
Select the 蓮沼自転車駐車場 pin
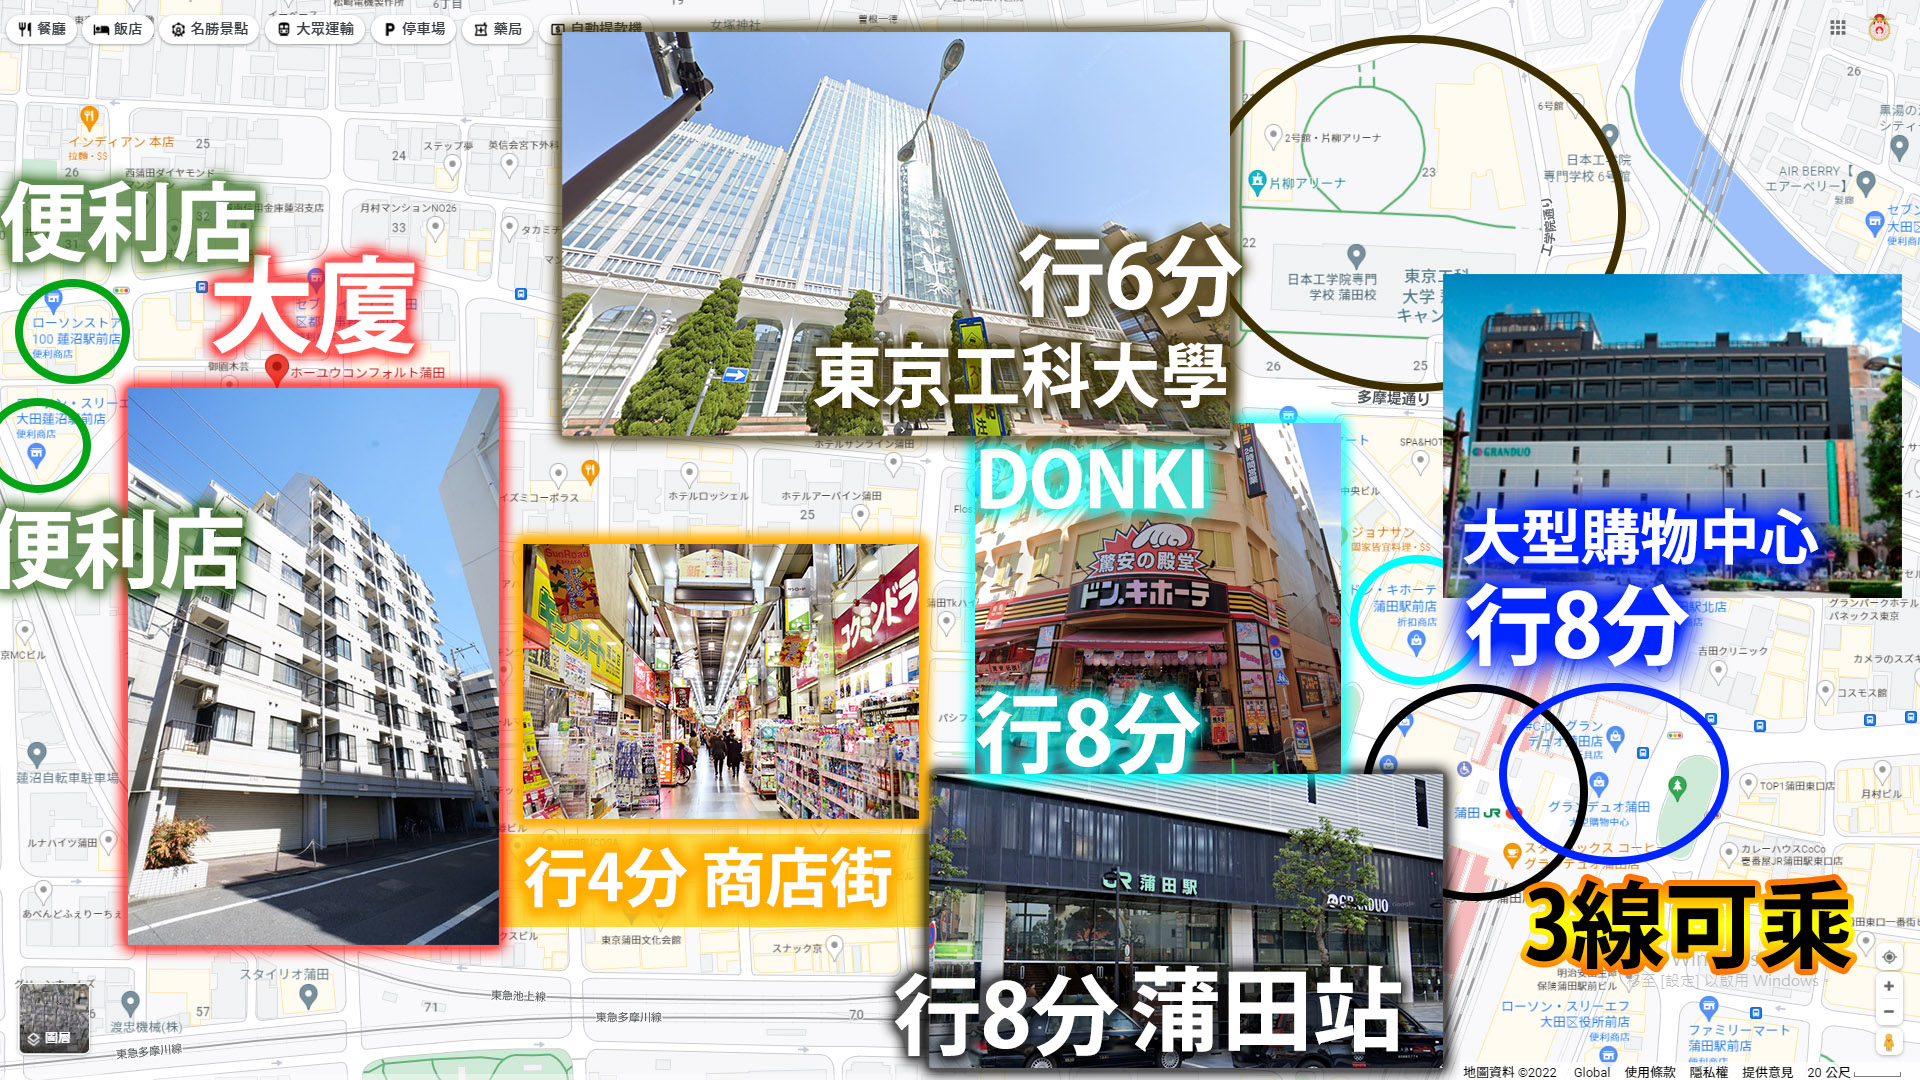click(37, 753)
